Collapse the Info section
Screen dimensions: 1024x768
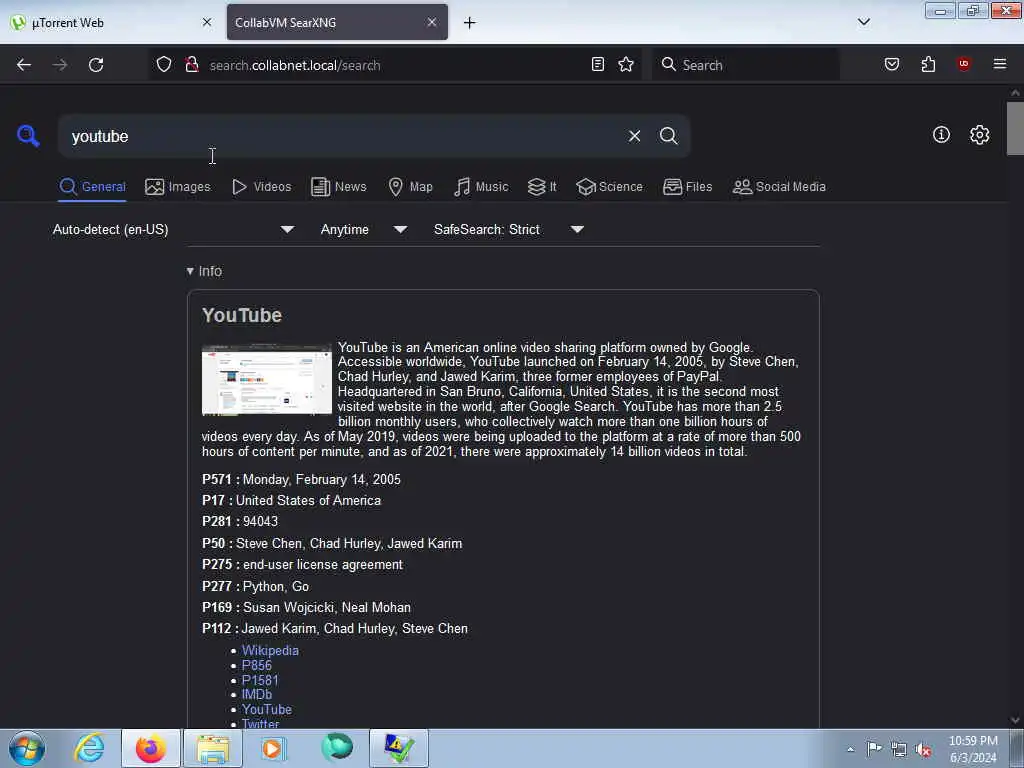(x=204, y=271)
